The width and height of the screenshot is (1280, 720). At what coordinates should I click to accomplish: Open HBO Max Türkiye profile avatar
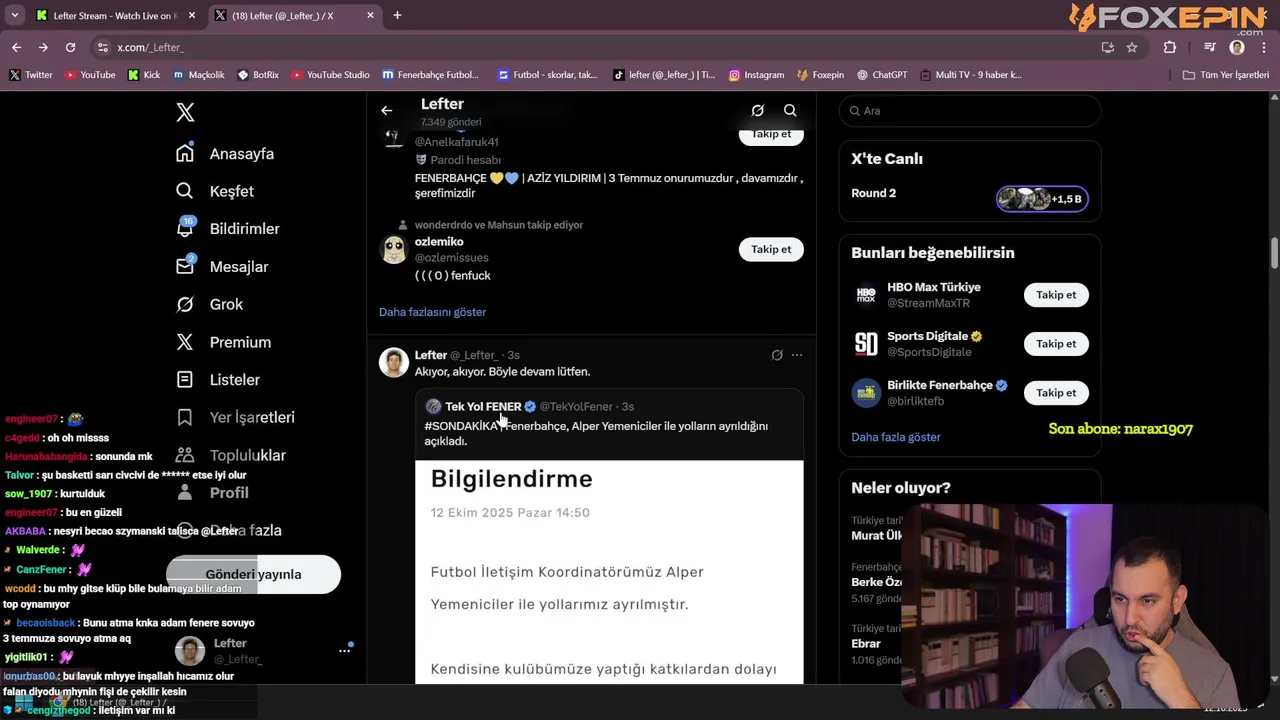click(x=866, y=295)
